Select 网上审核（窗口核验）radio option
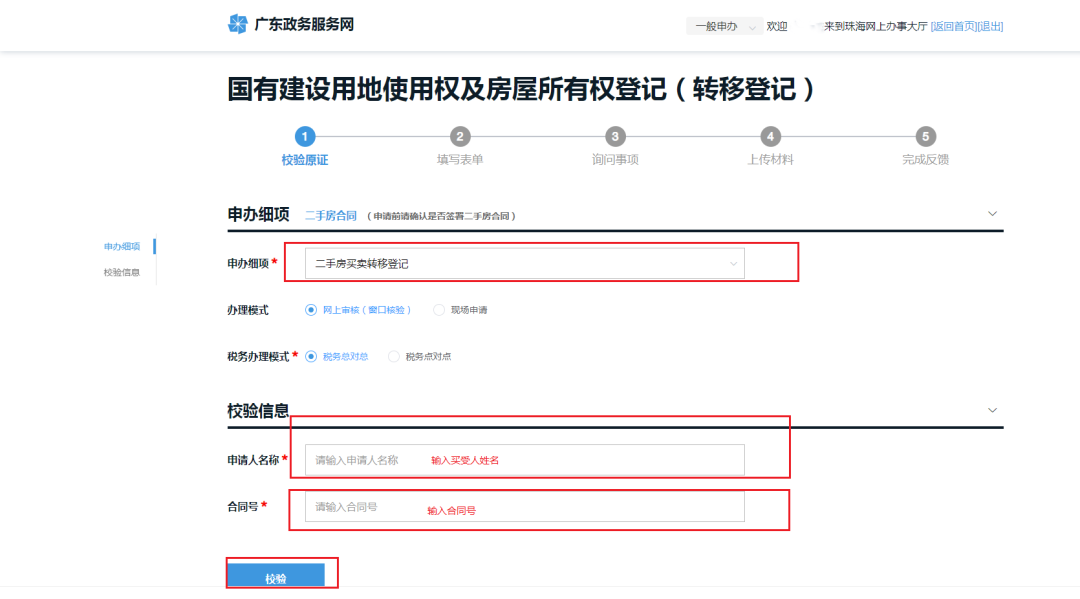The width and height of the screenshot is (1080, 599). pyautogui.click(x=310, y=310)
